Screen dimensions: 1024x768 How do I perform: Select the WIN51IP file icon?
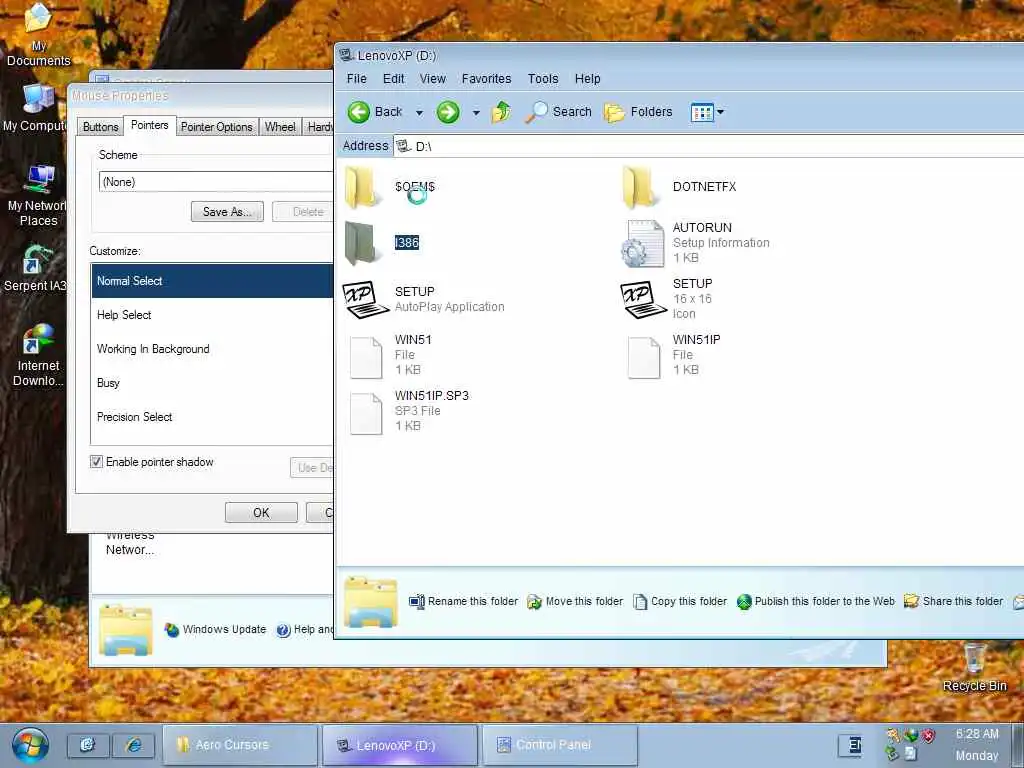click(x=644, y=357)
